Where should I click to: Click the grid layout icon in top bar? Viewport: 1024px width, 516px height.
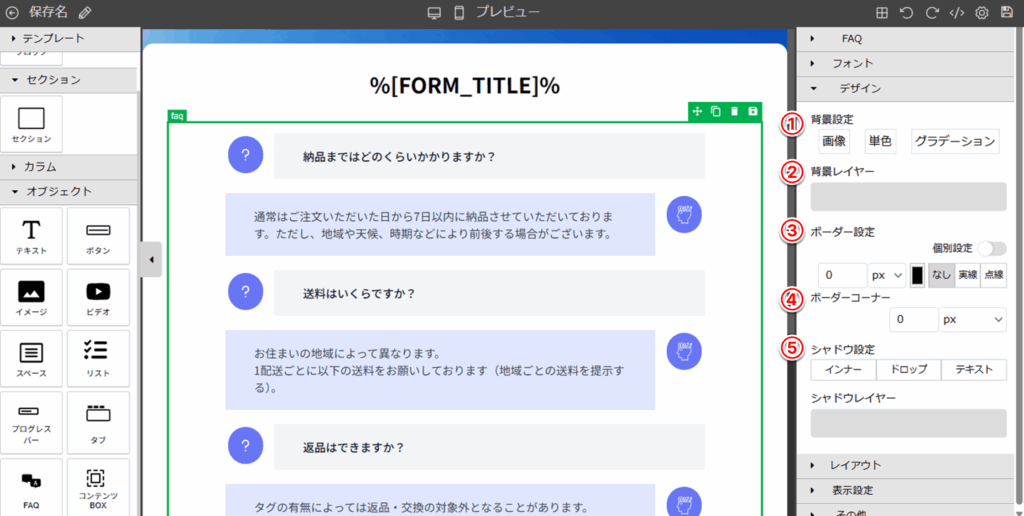882,13
